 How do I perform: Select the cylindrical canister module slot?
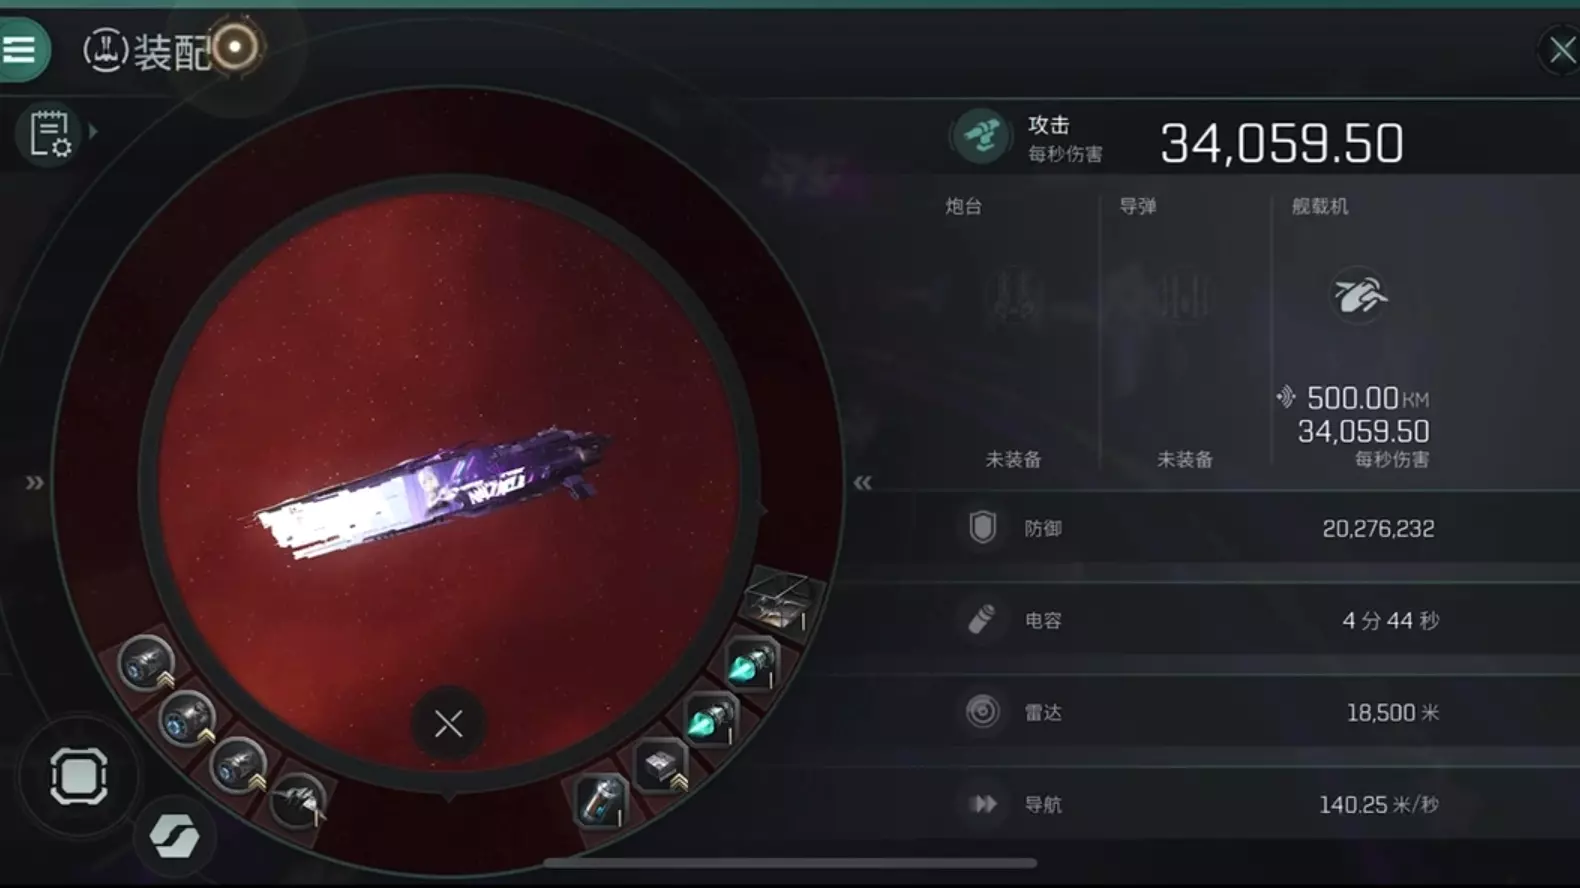point(601,801)
